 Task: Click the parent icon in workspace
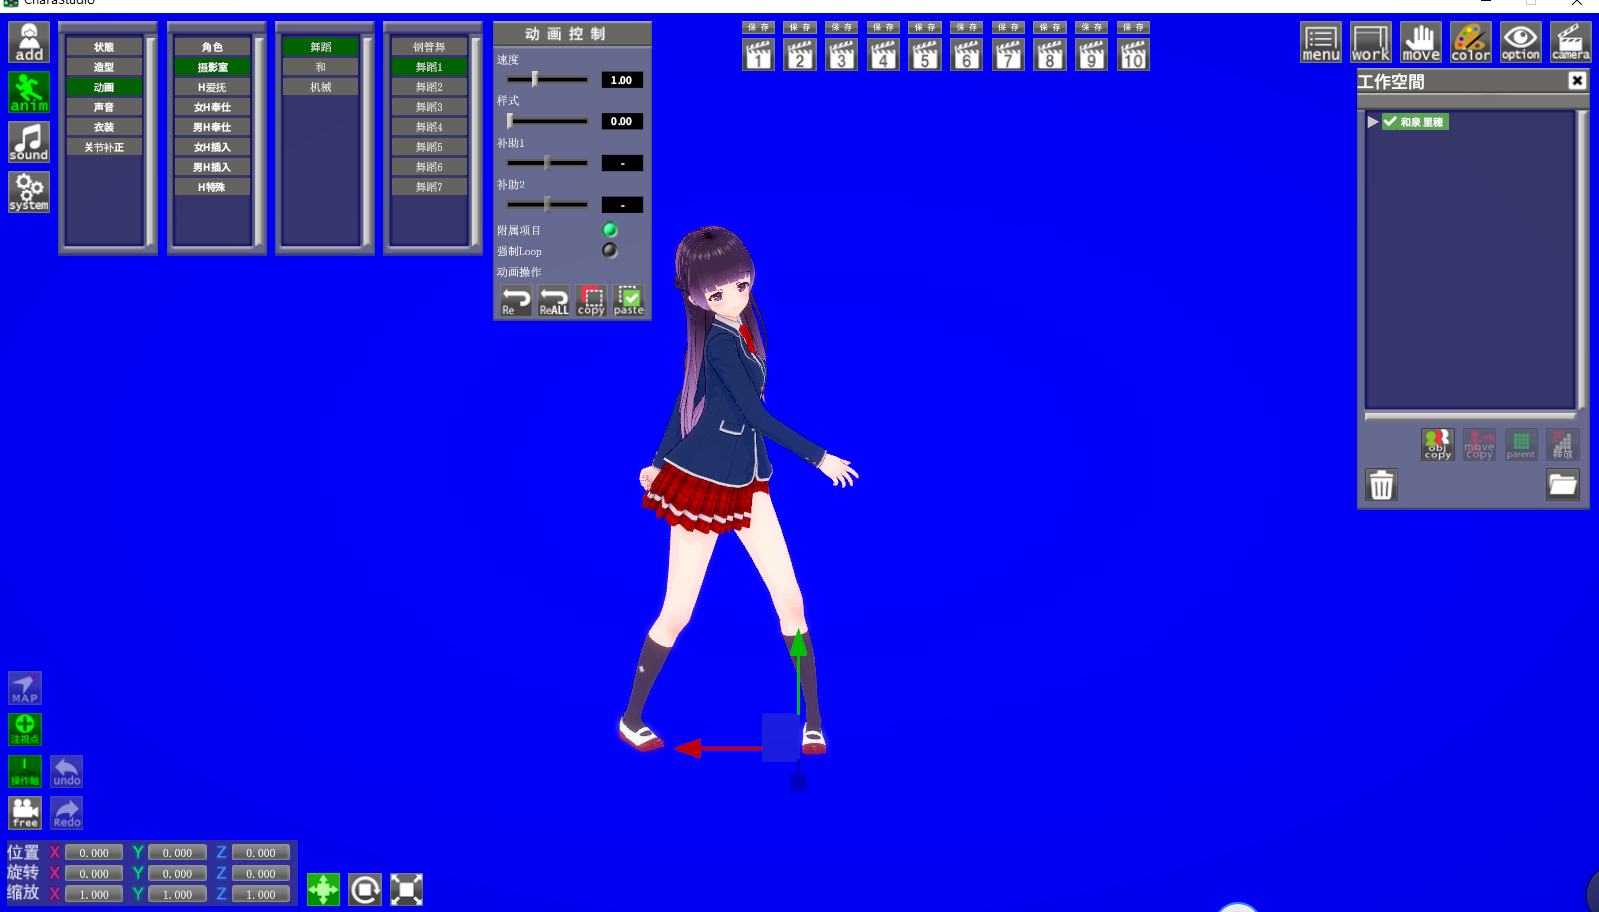[x=1521, y=445]
